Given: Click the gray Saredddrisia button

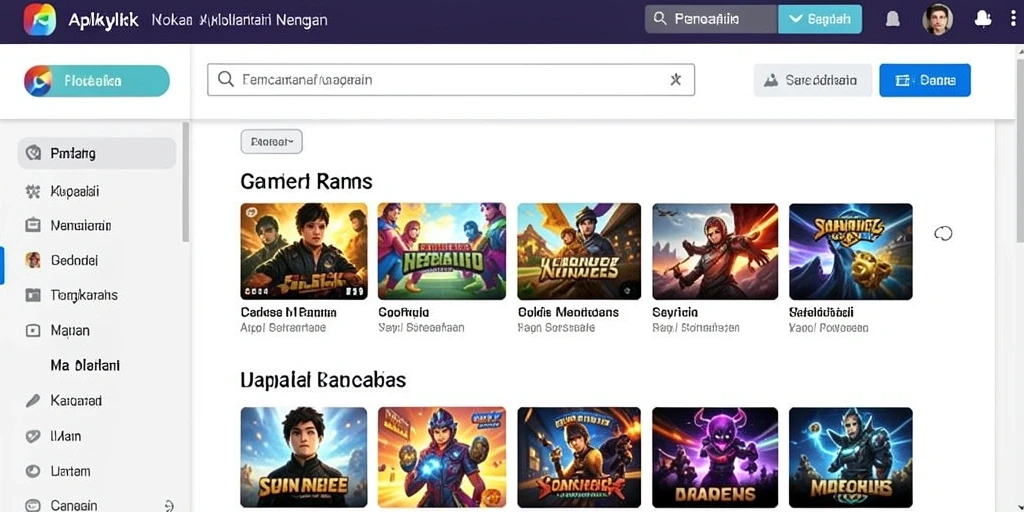Looking at the screenshot, I should [x=812, y=80].
